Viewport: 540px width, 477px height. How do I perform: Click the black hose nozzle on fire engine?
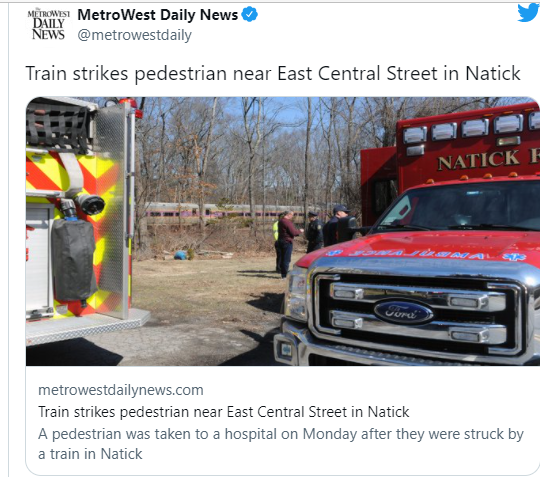[89, 204]
